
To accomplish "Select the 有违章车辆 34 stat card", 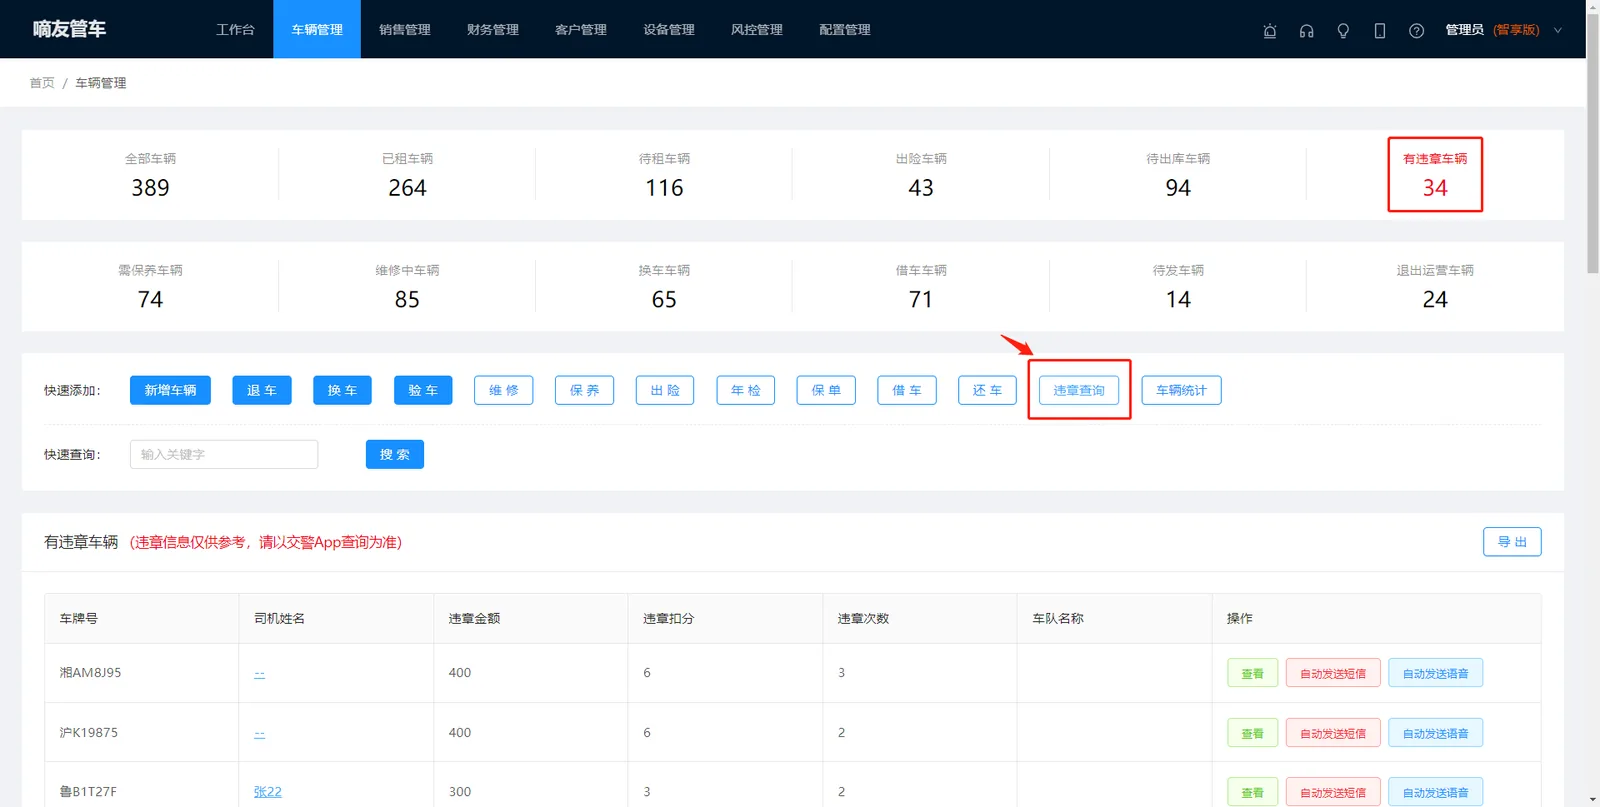I will coord(1435,175).
